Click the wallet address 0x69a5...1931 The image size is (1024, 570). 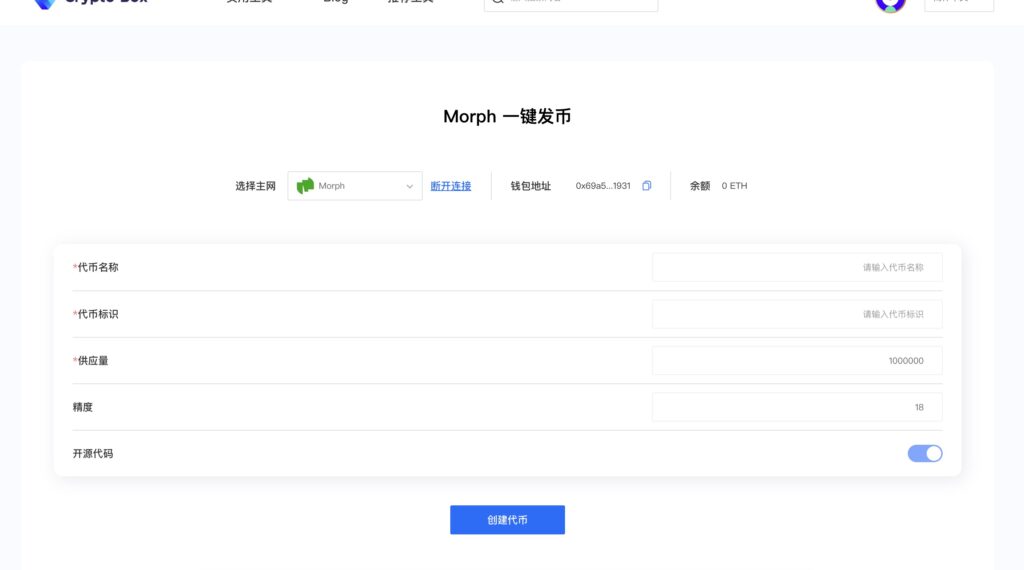[603, 186]
